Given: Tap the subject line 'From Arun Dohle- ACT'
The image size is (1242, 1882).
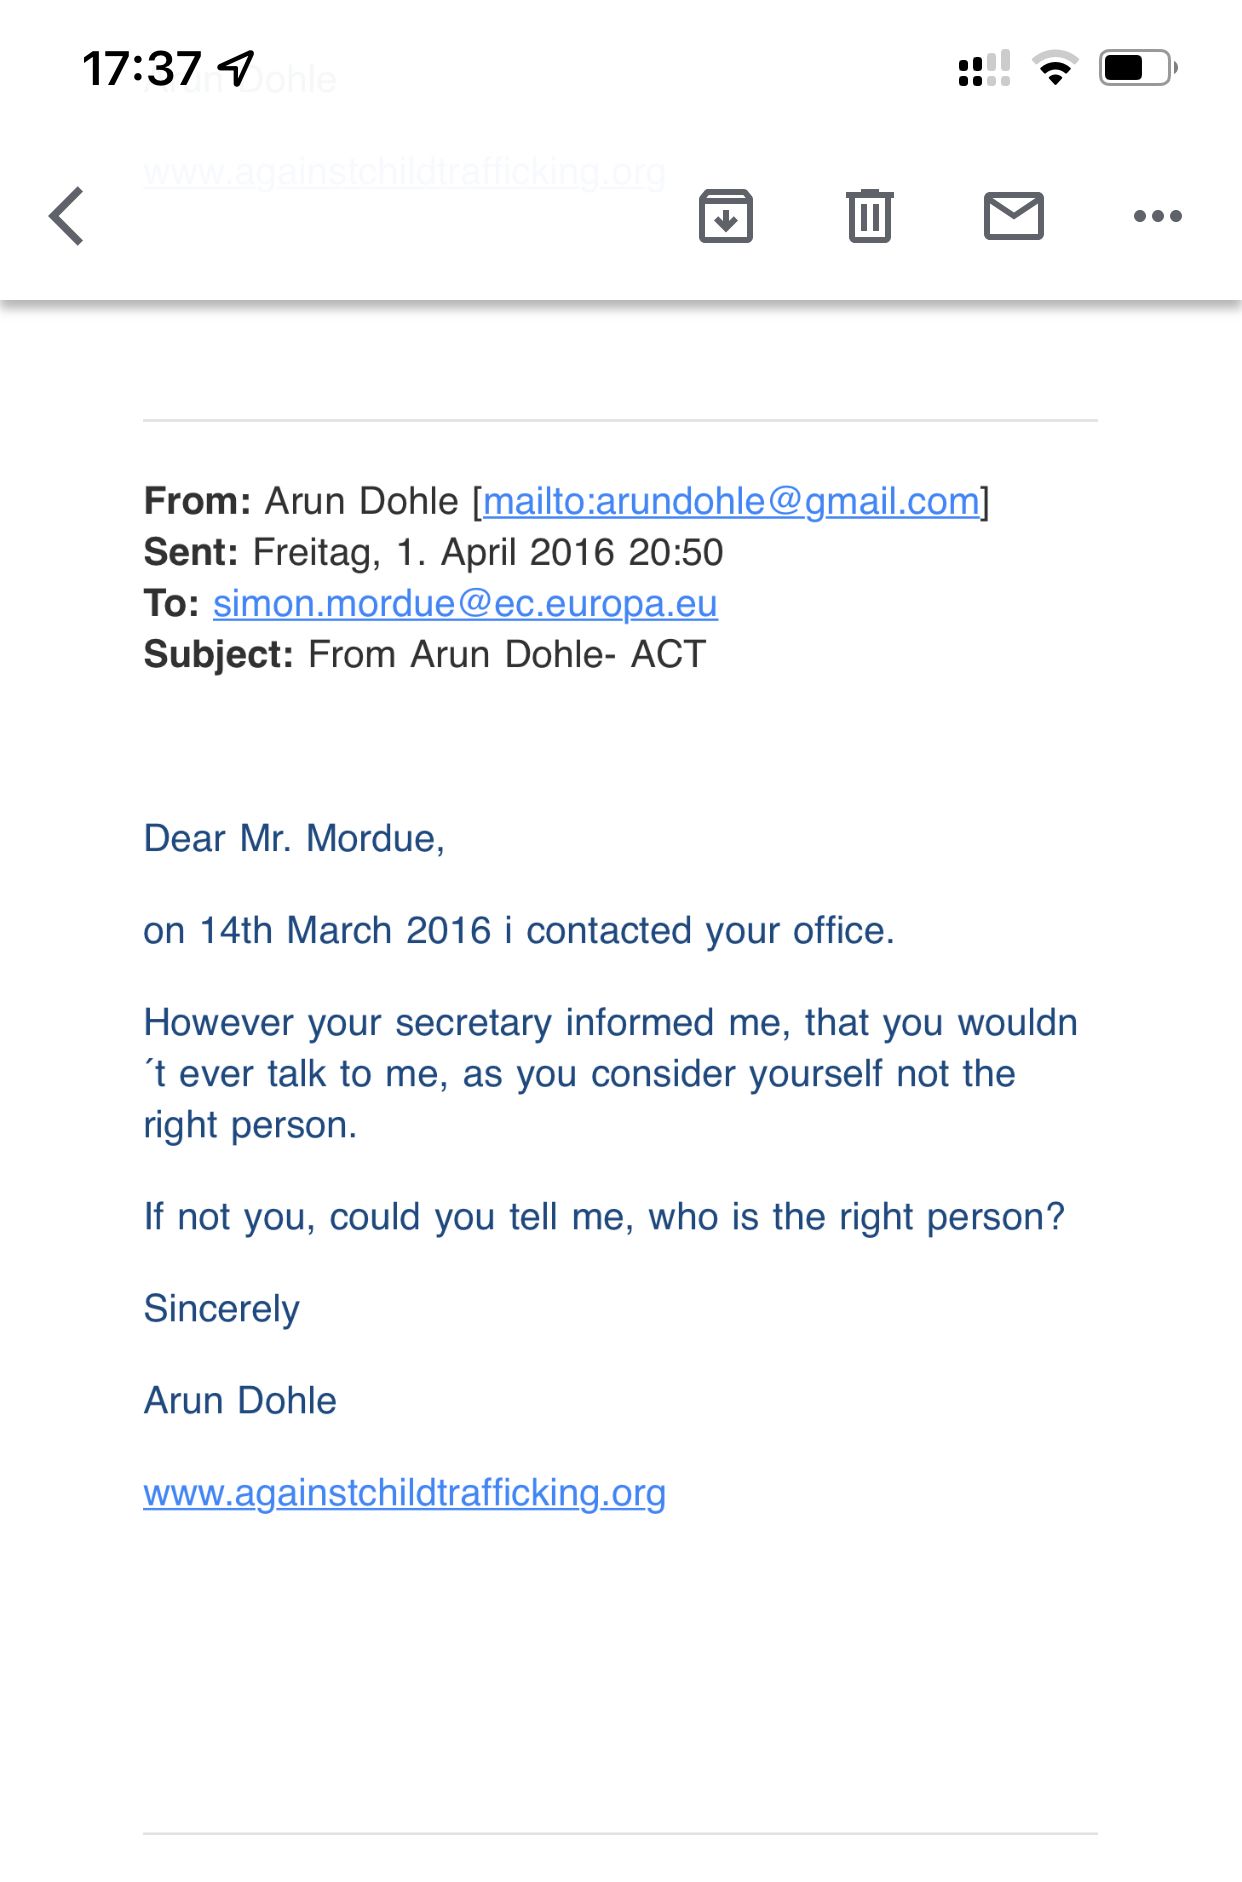Looking at the screenshot, I should click(506, 655).
